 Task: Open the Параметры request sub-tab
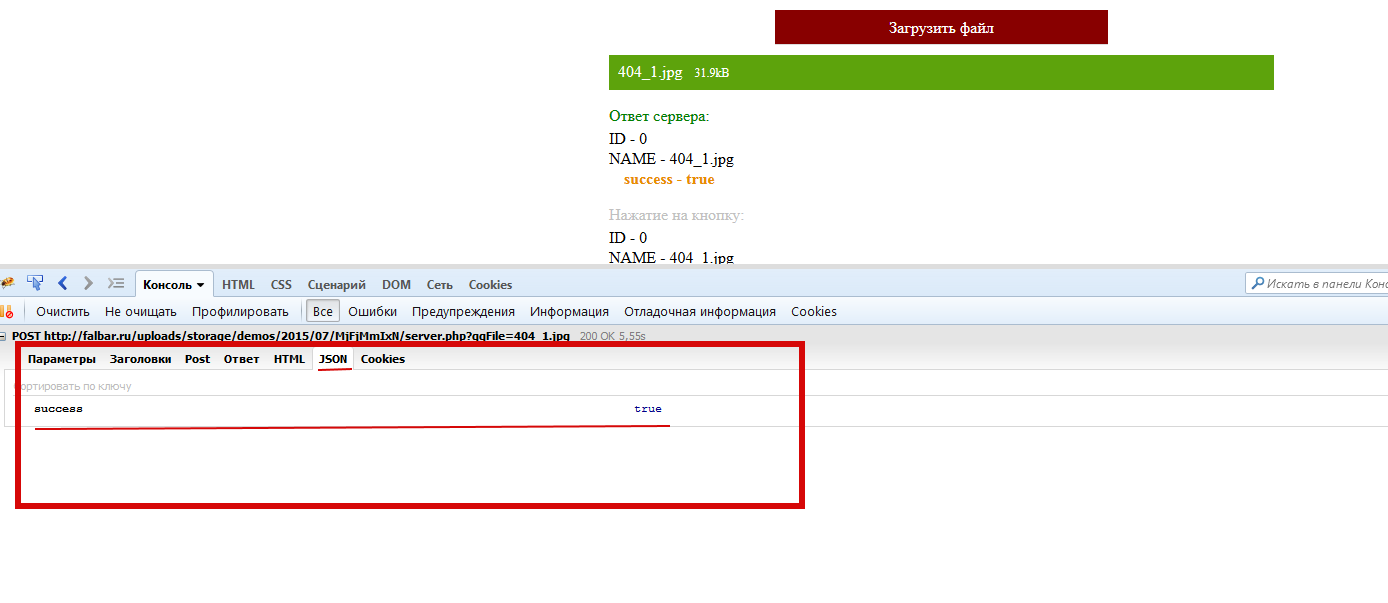pyautogui.click(x=62, y=359)
